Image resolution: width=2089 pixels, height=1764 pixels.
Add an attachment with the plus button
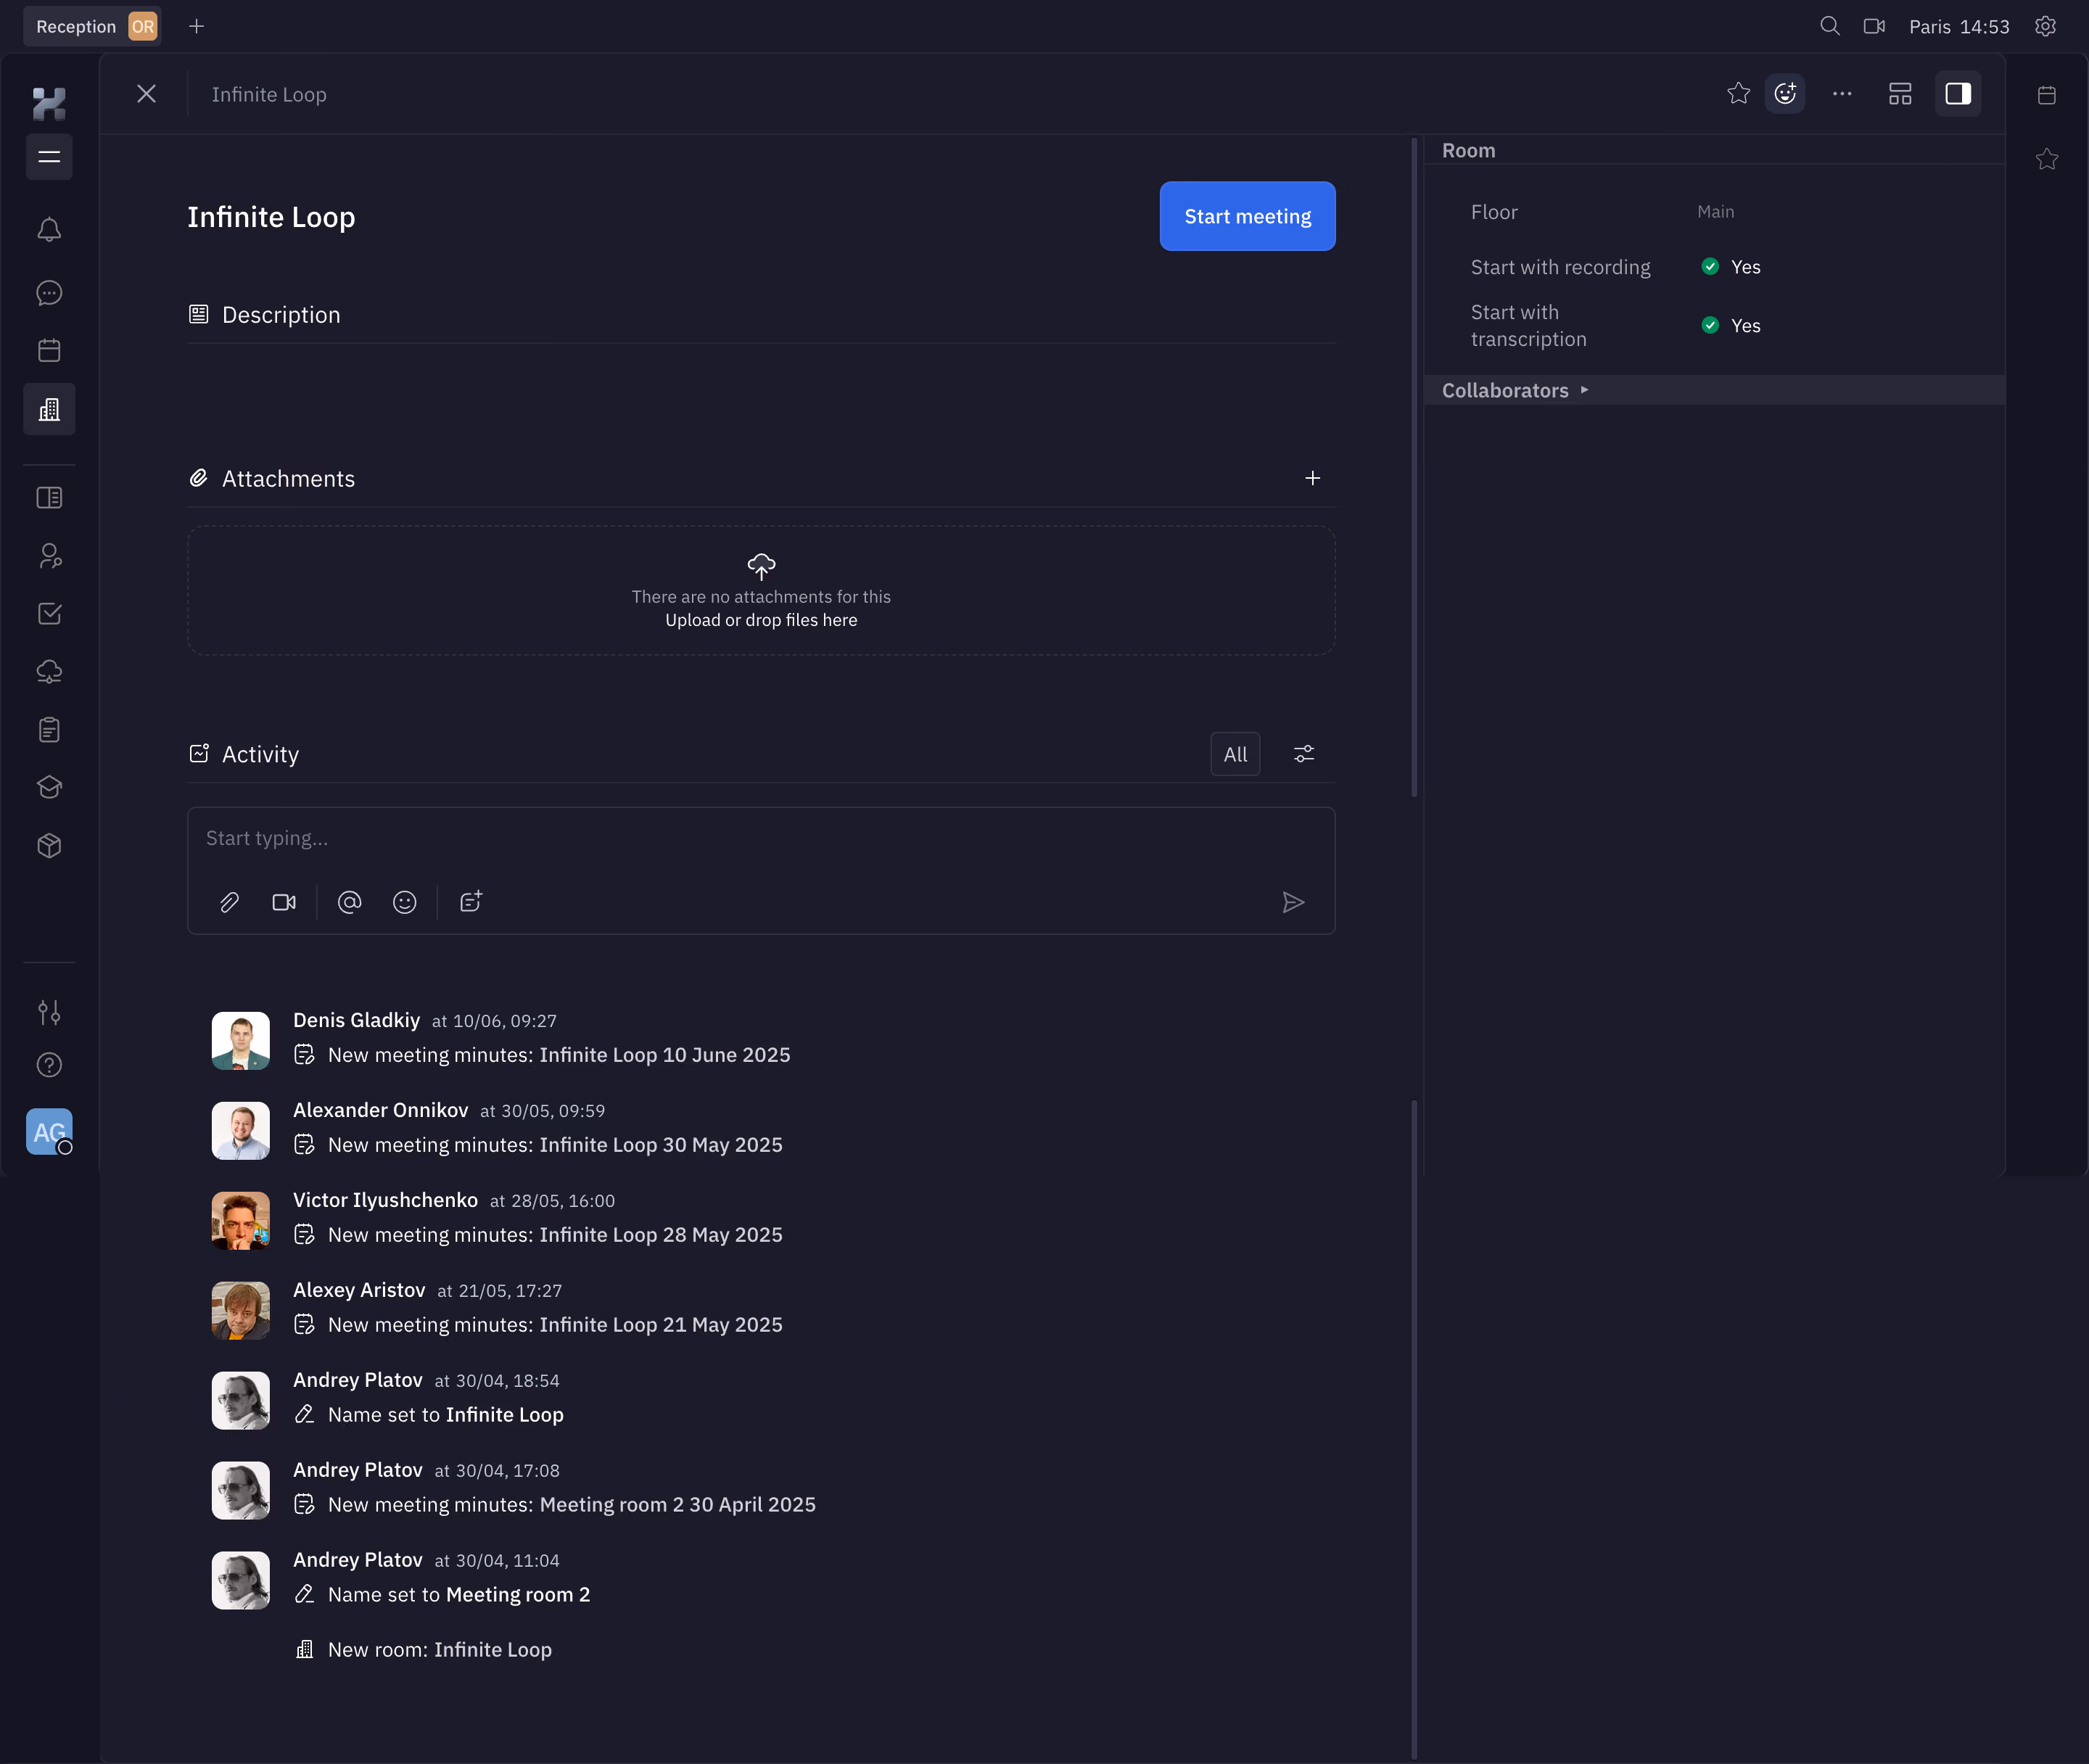[1313, 479]
